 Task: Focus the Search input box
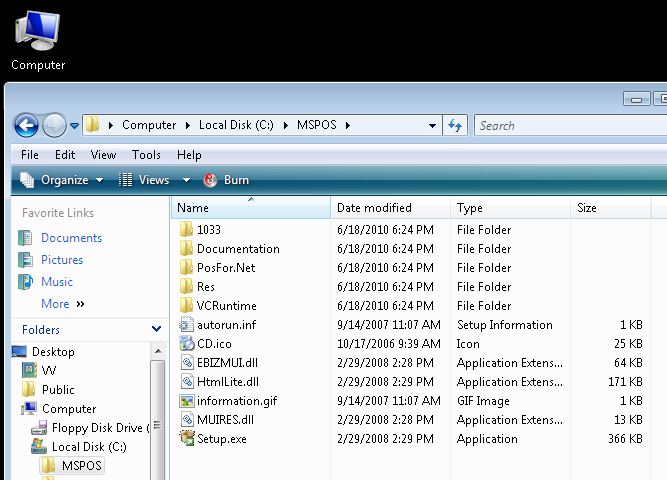[x=570, y=126]
